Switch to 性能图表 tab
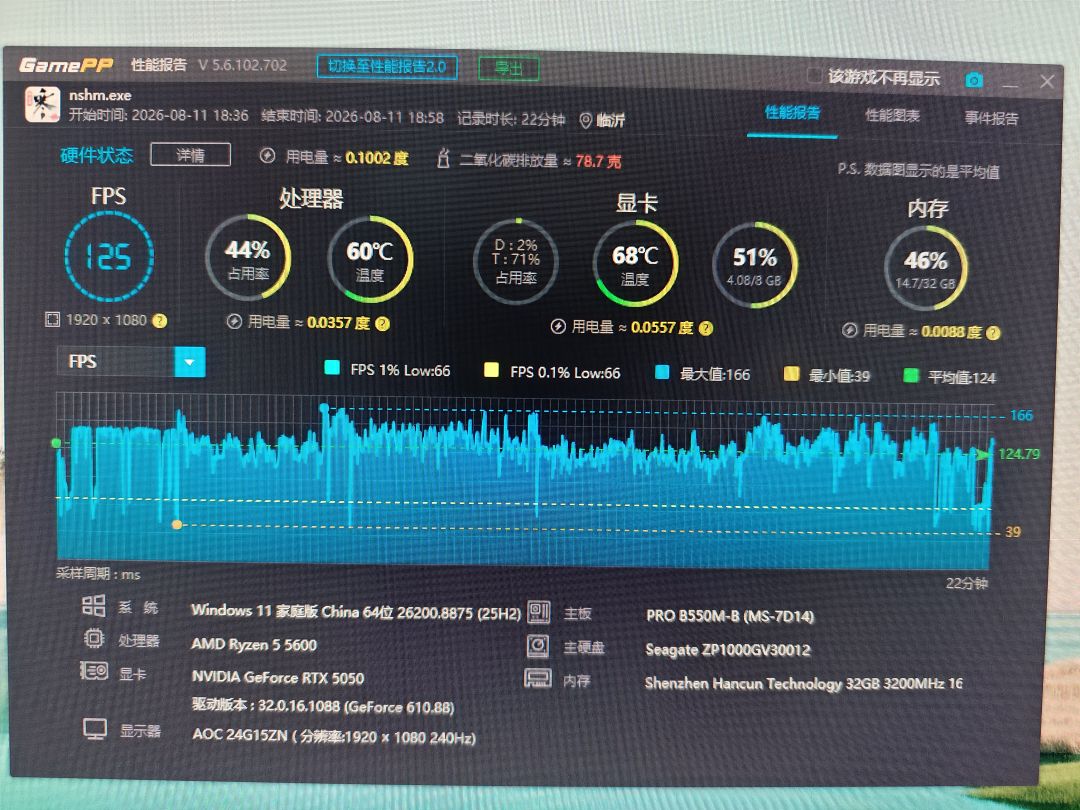Image resolution: width=1080 pixels, height=810 pixels. point(893,115)
